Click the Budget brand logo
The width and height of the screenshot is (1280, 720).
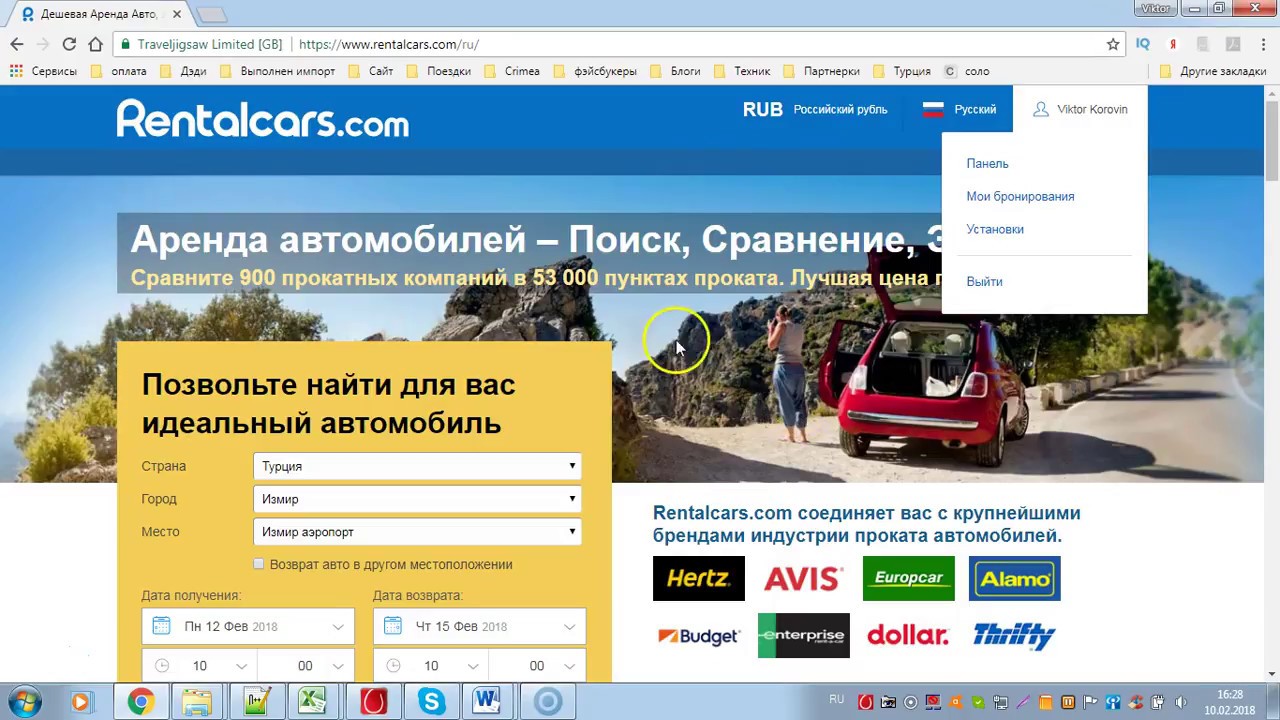coord(699,636)
